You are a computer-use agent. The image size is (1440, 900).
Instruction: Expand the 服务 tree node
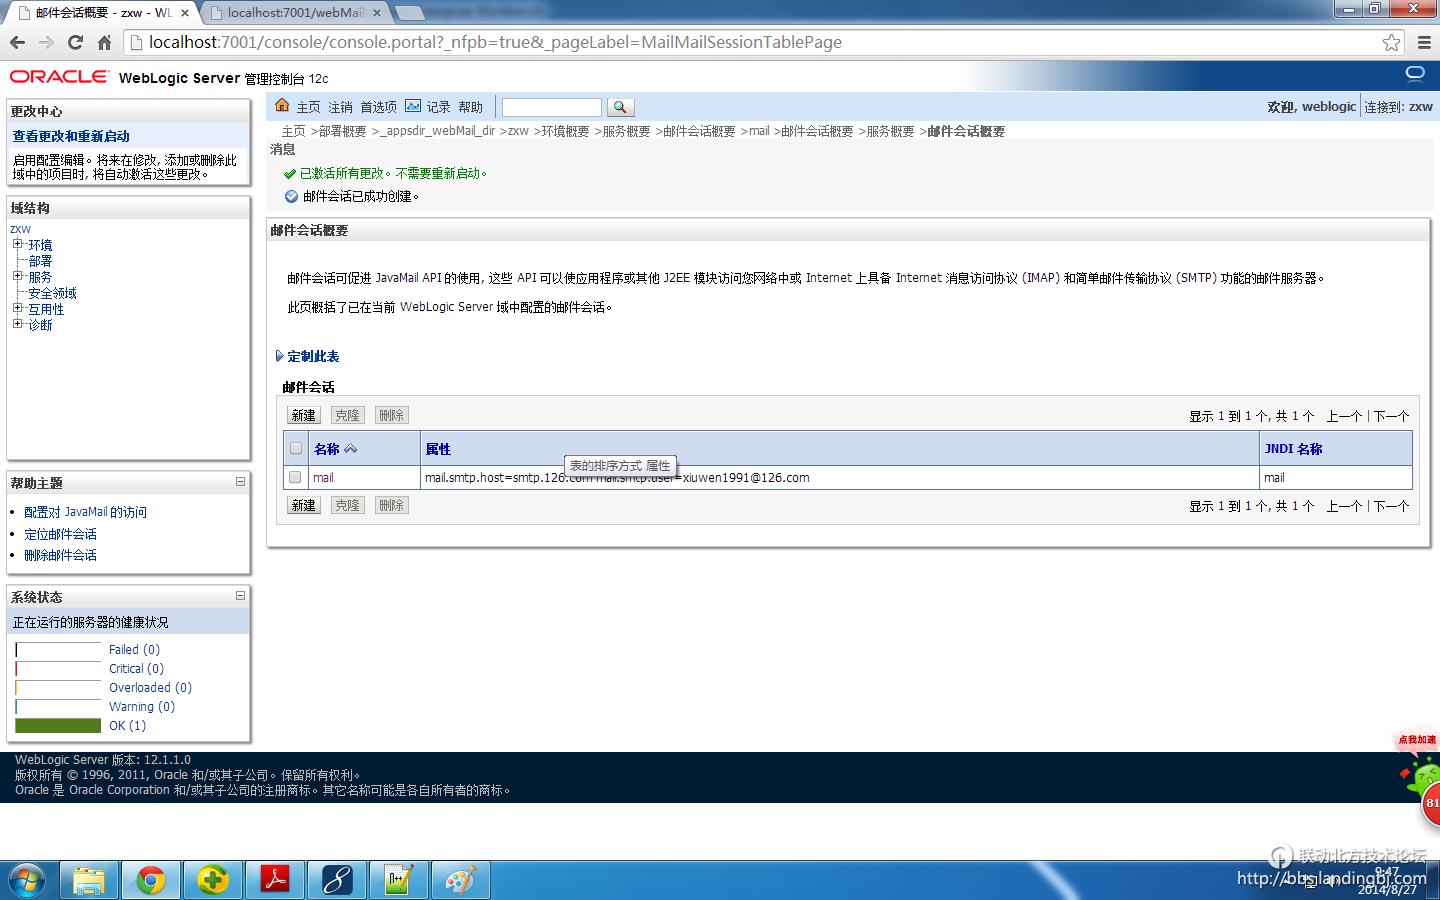click(17, 276)
